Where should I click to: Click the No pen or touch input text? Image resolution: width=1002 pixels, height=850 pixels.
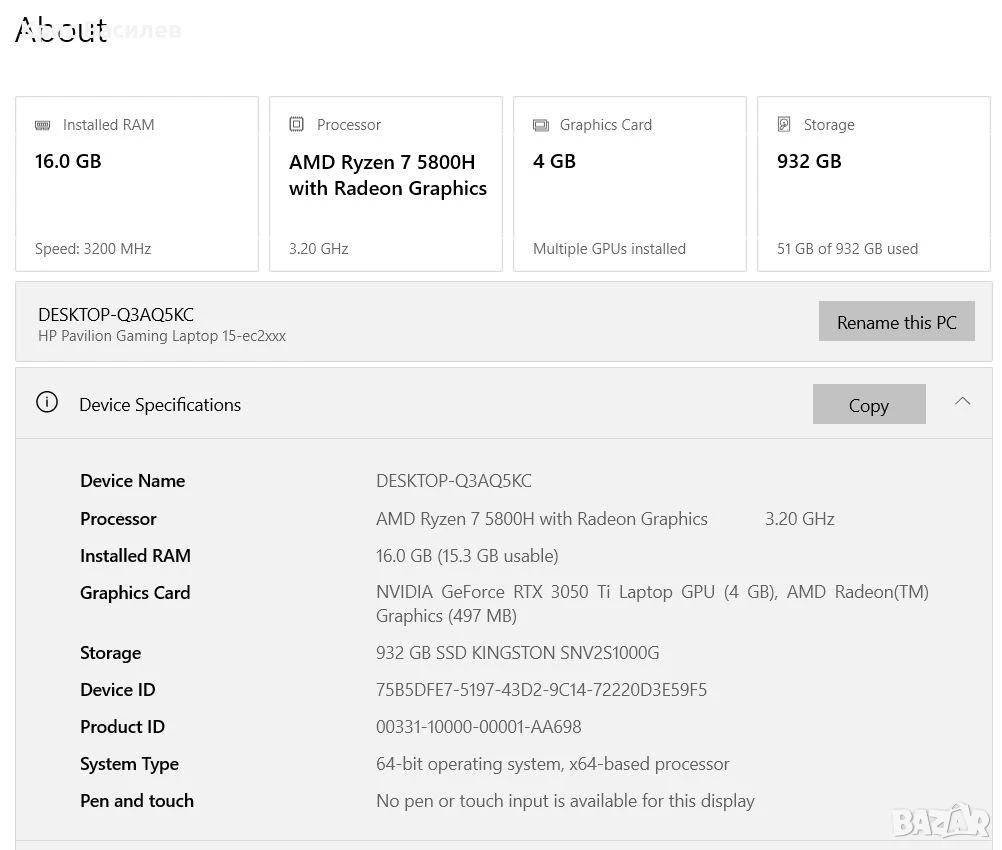[566, 801]
